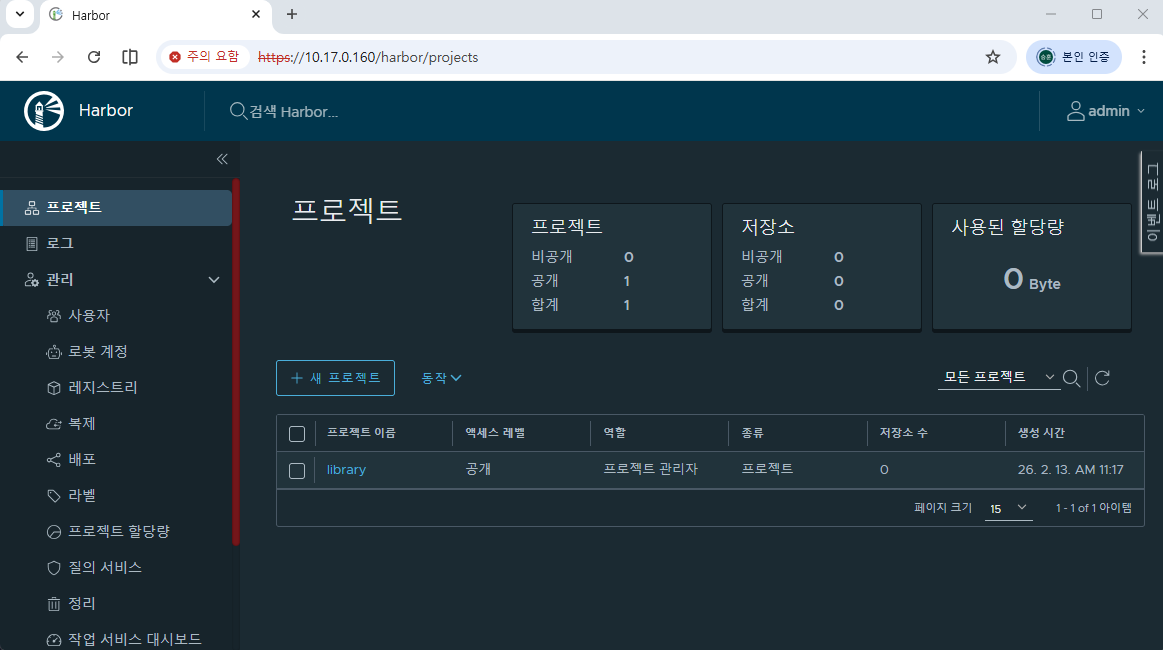
Task: Open 질의 서비스 page
Action: 105,568
